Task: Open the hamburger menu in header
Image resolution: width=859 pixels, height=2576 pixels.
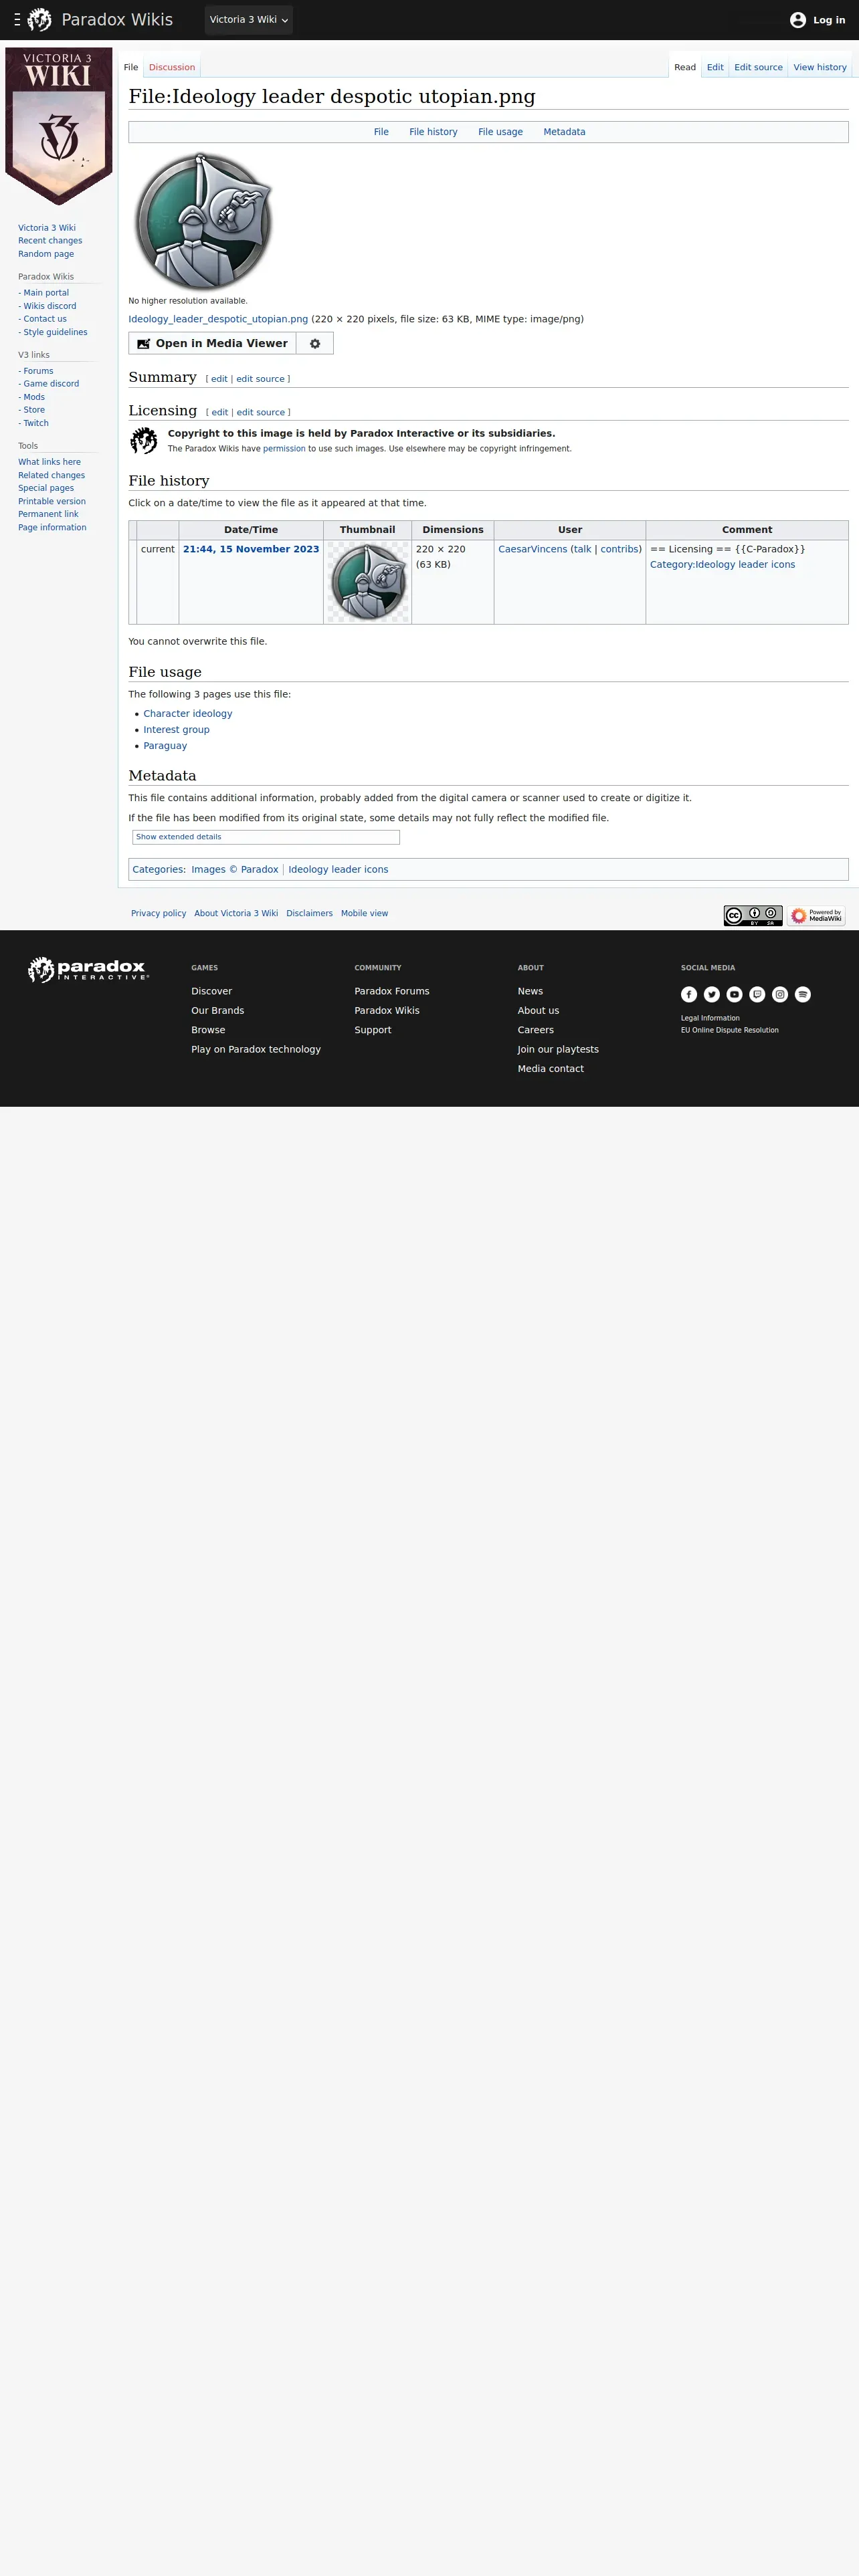Action: pos(17,20)
